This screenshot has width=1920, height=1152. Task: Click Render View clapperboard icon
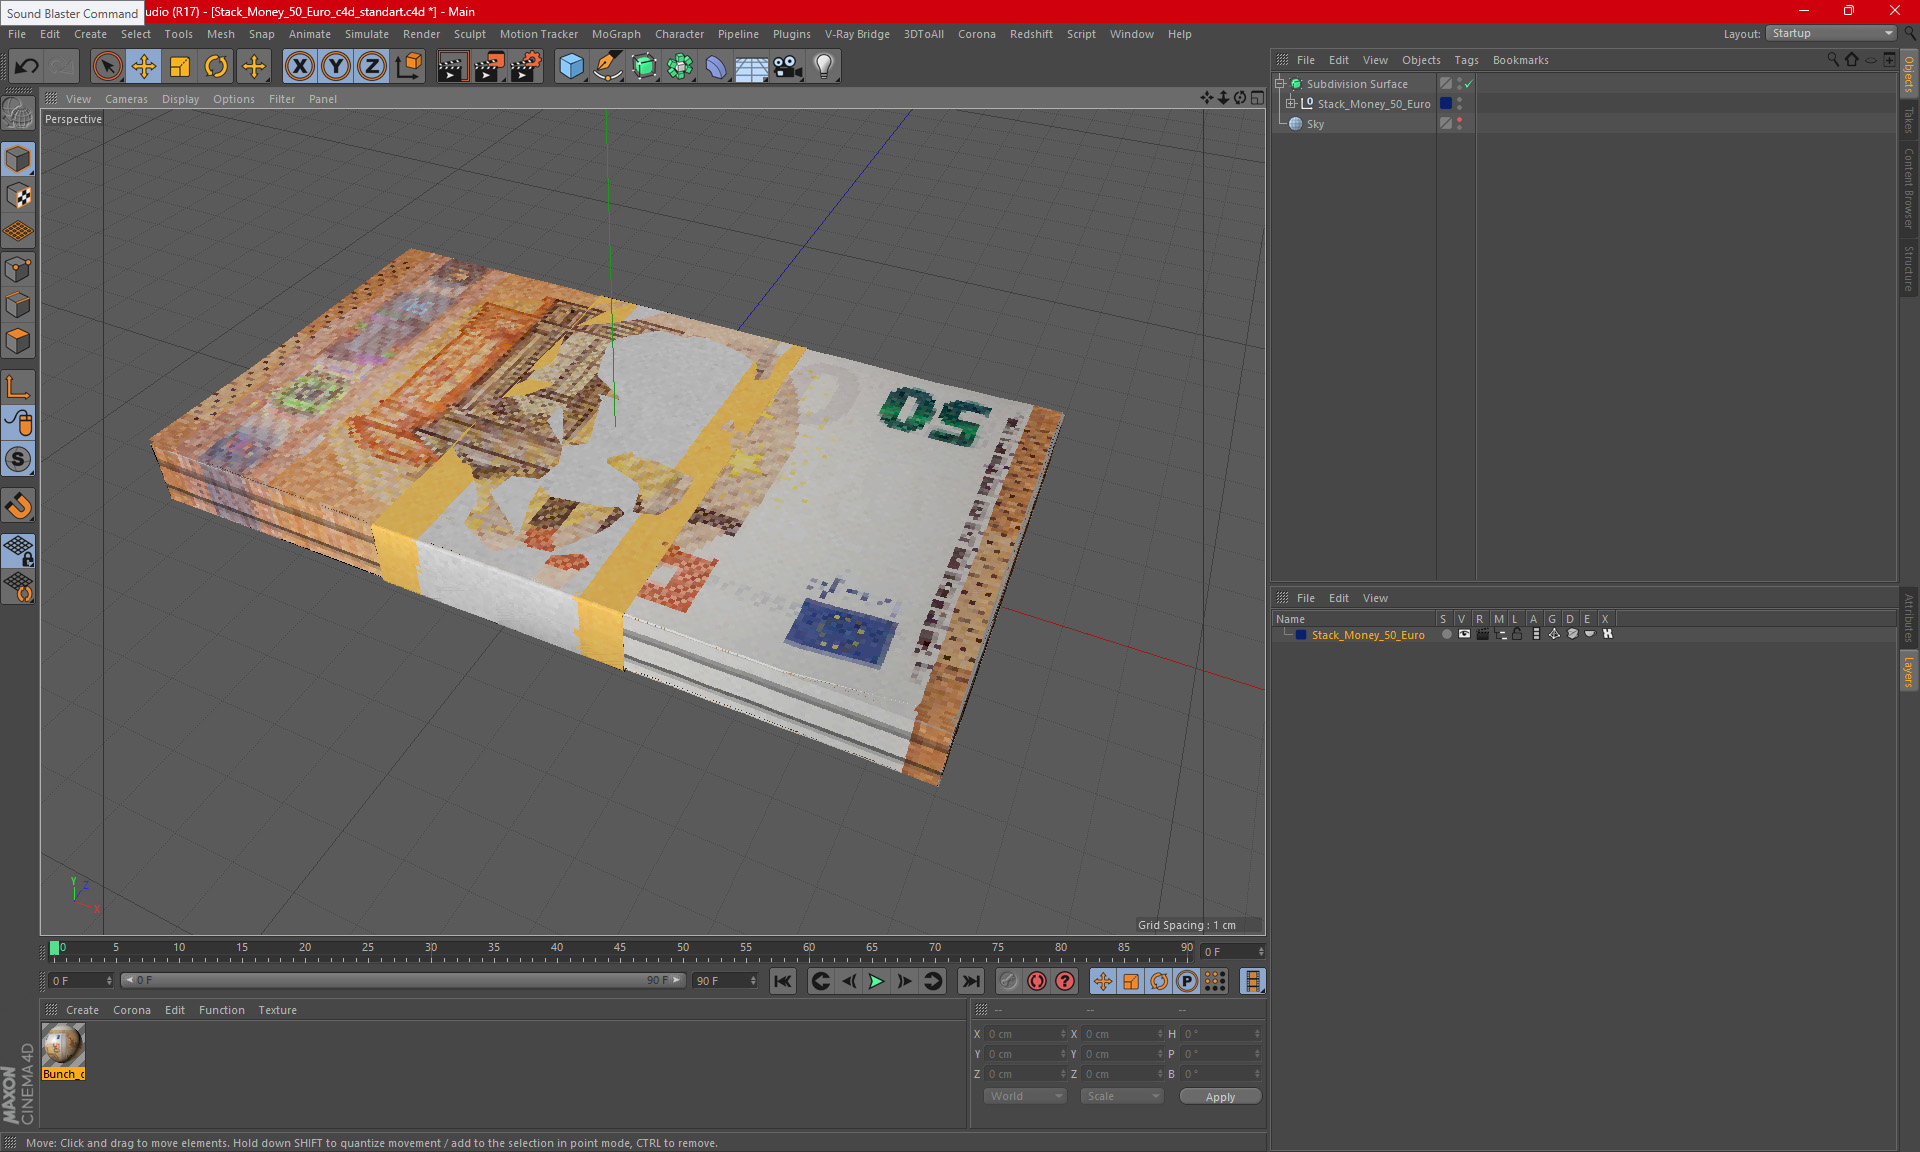(452, 67)
